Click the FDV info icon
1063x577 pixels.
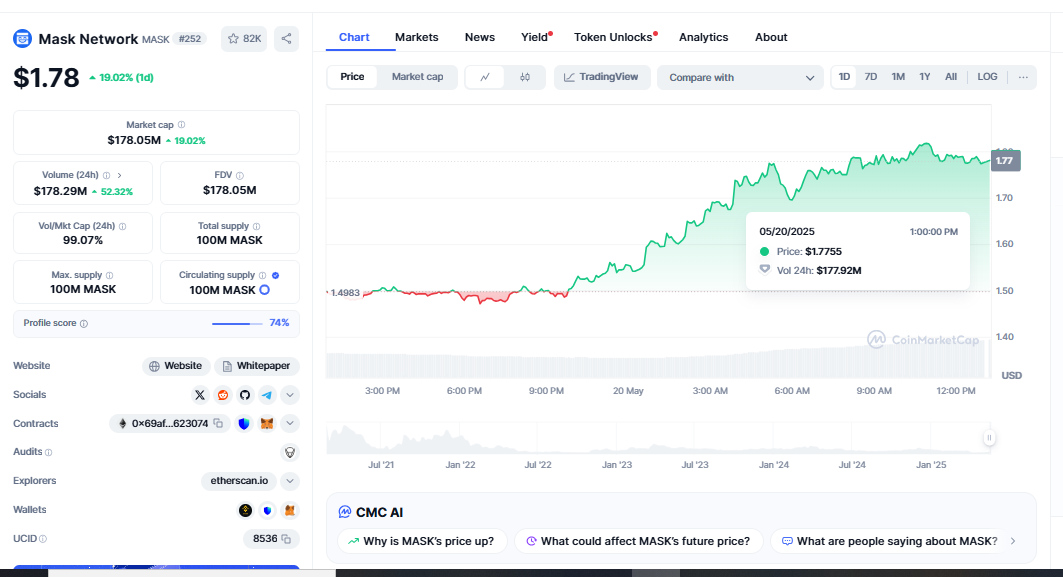click(240, 175)
